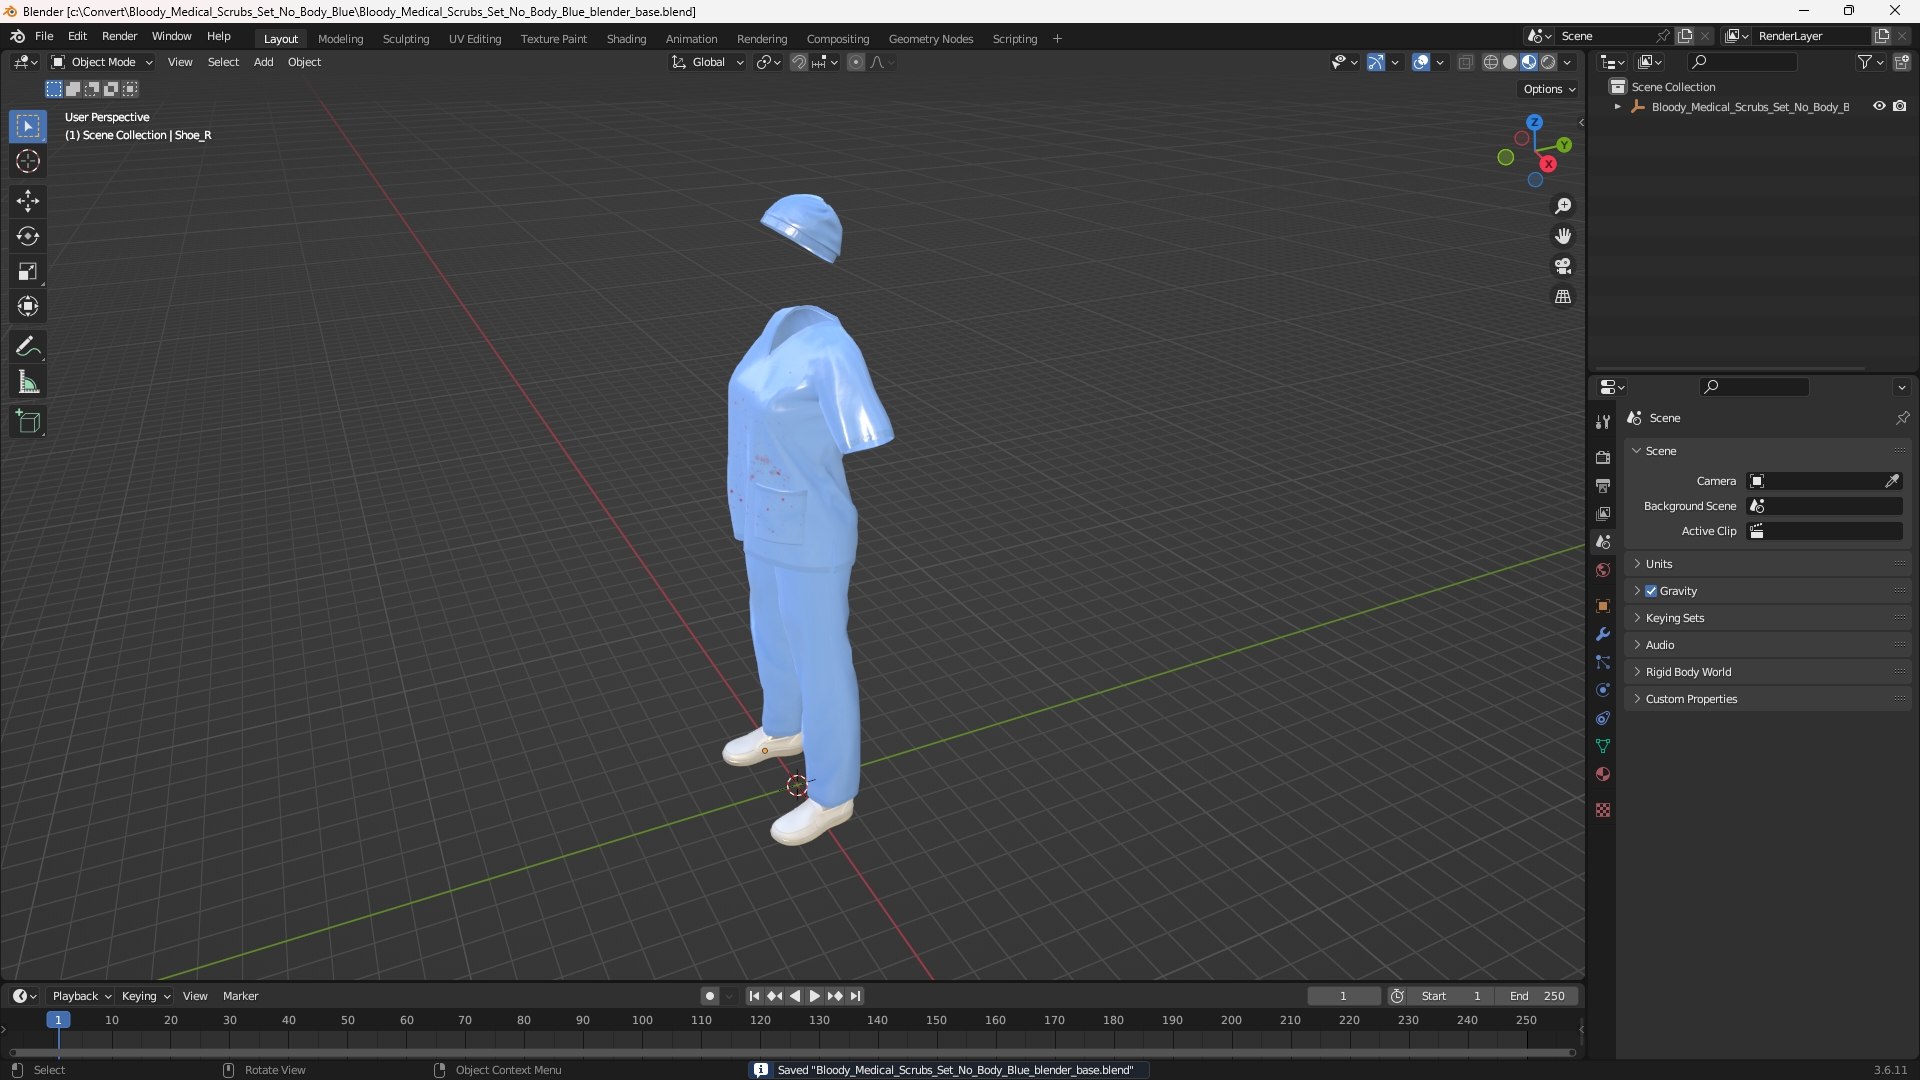Toggle auto keying record button

[x=710, y=996]
